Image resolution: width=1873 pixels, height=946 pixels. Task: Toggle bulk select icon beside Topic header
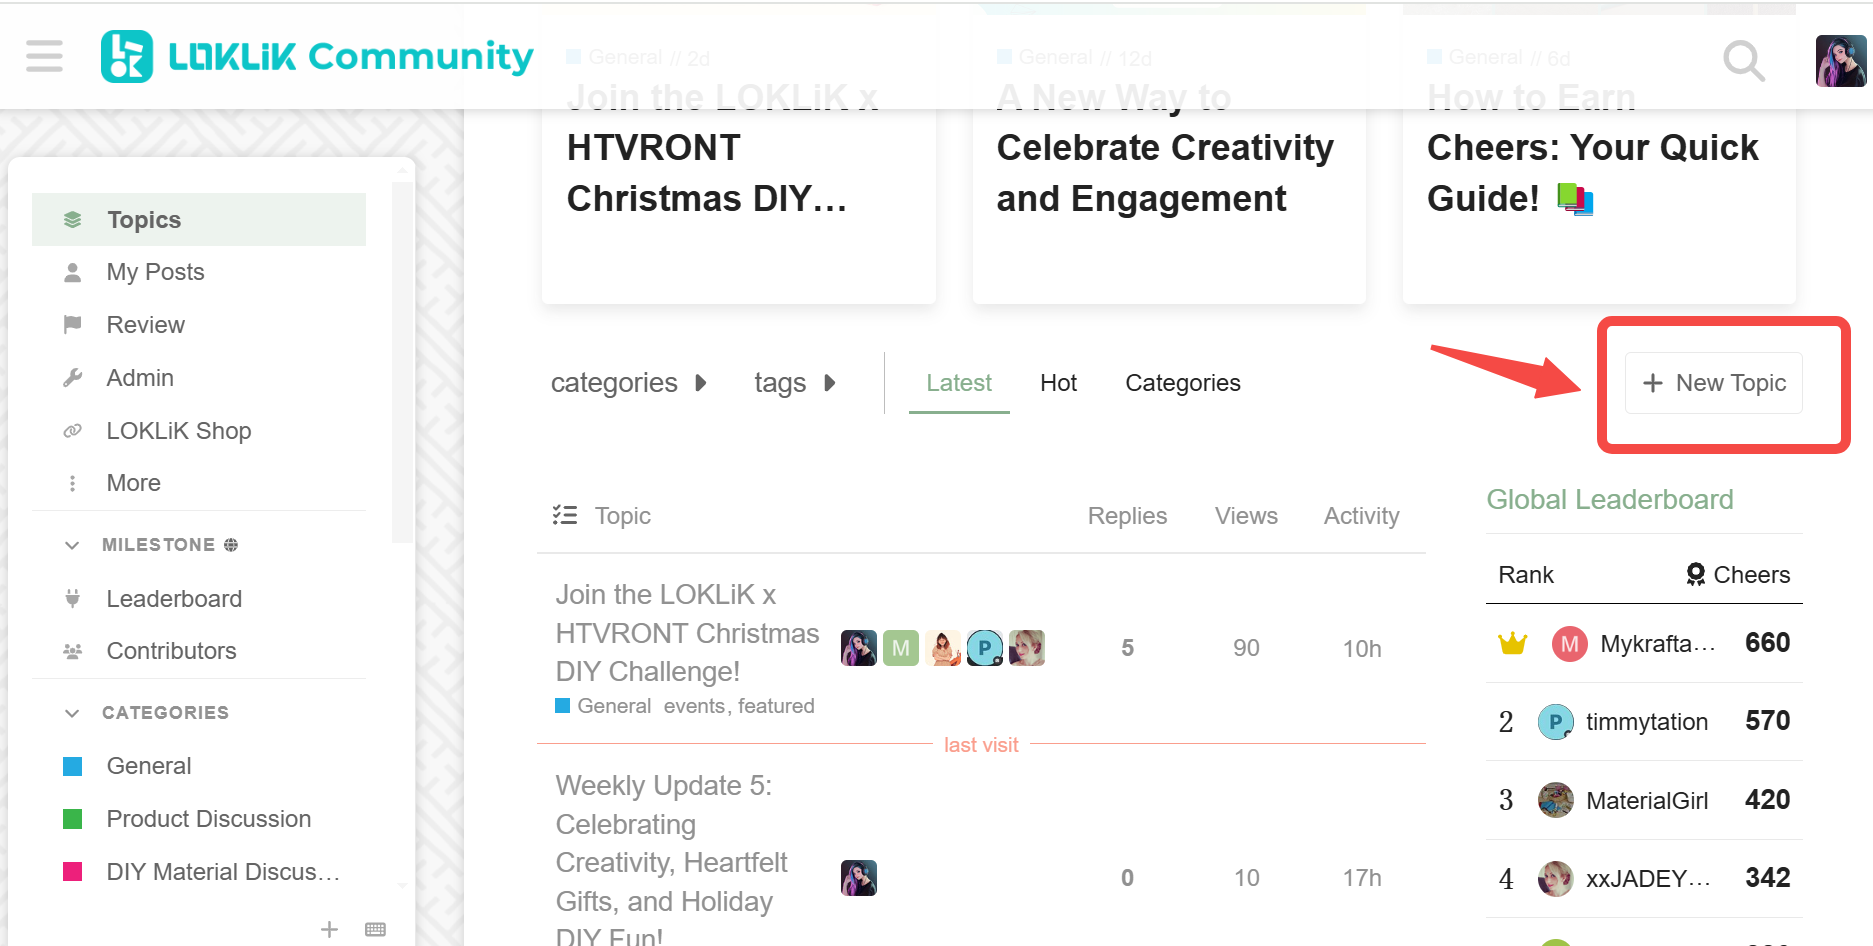click(x=565, y=515)
